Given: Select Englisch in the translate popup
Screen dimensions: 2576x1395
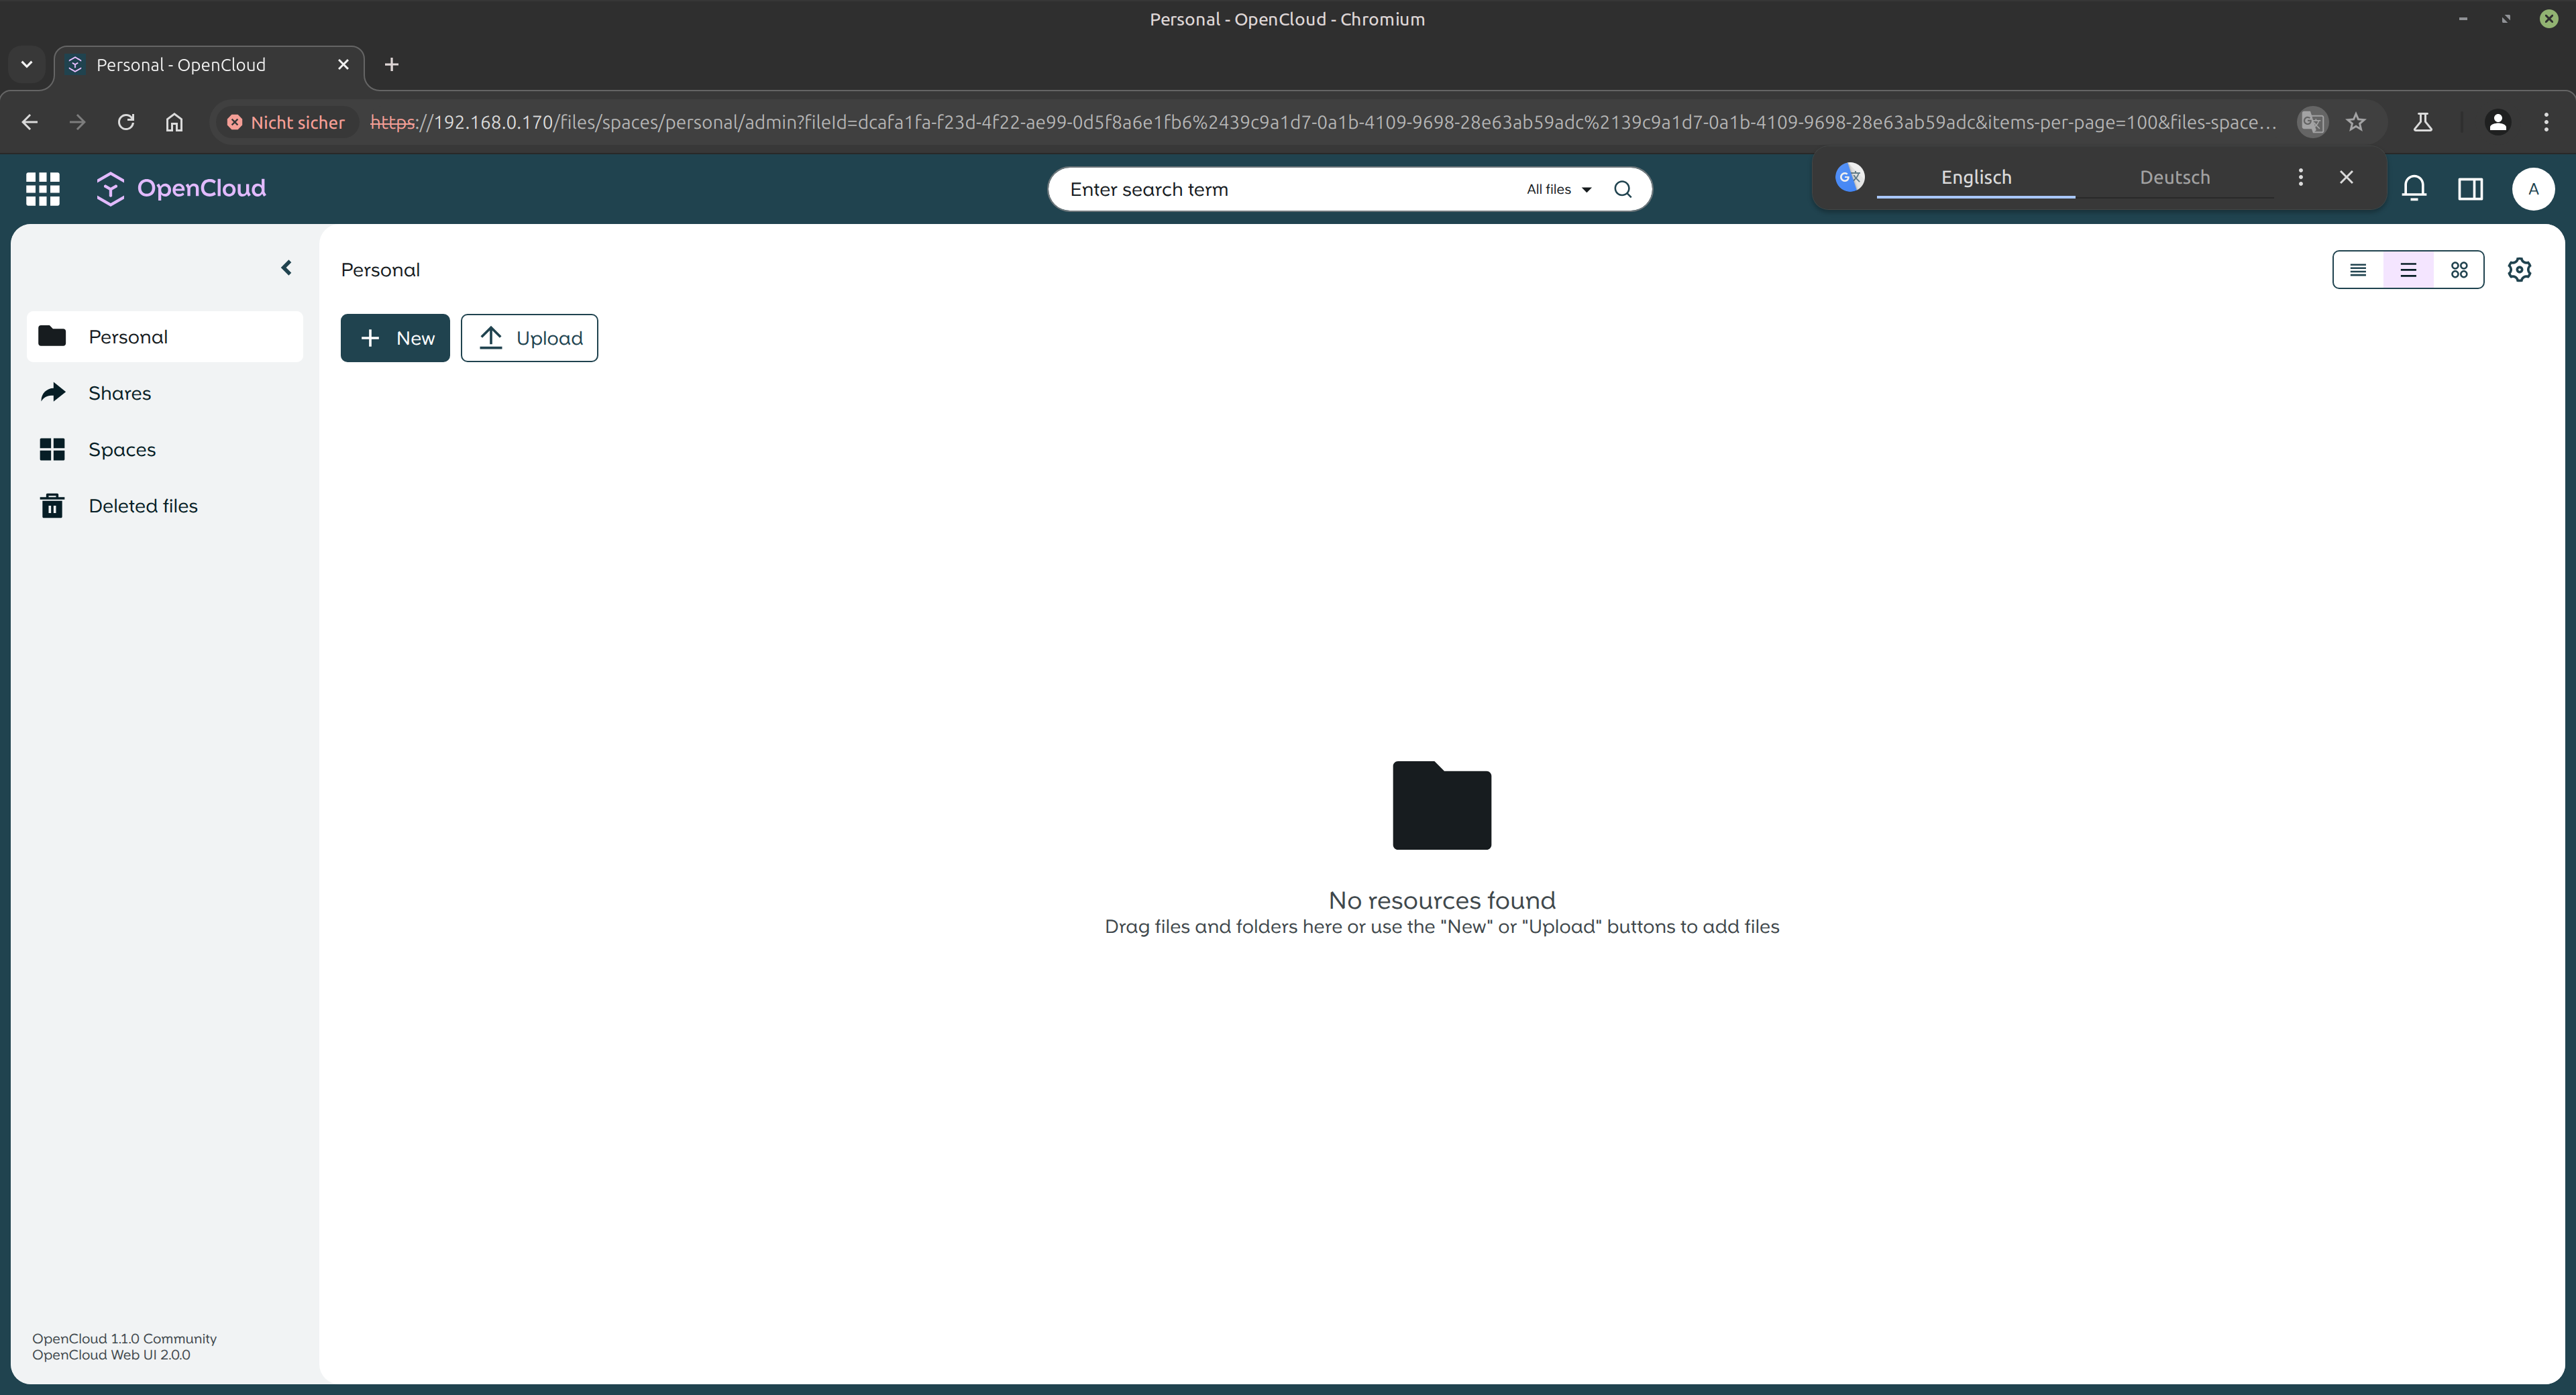Looking at the screenshot, I should [x=1975, y=177].
